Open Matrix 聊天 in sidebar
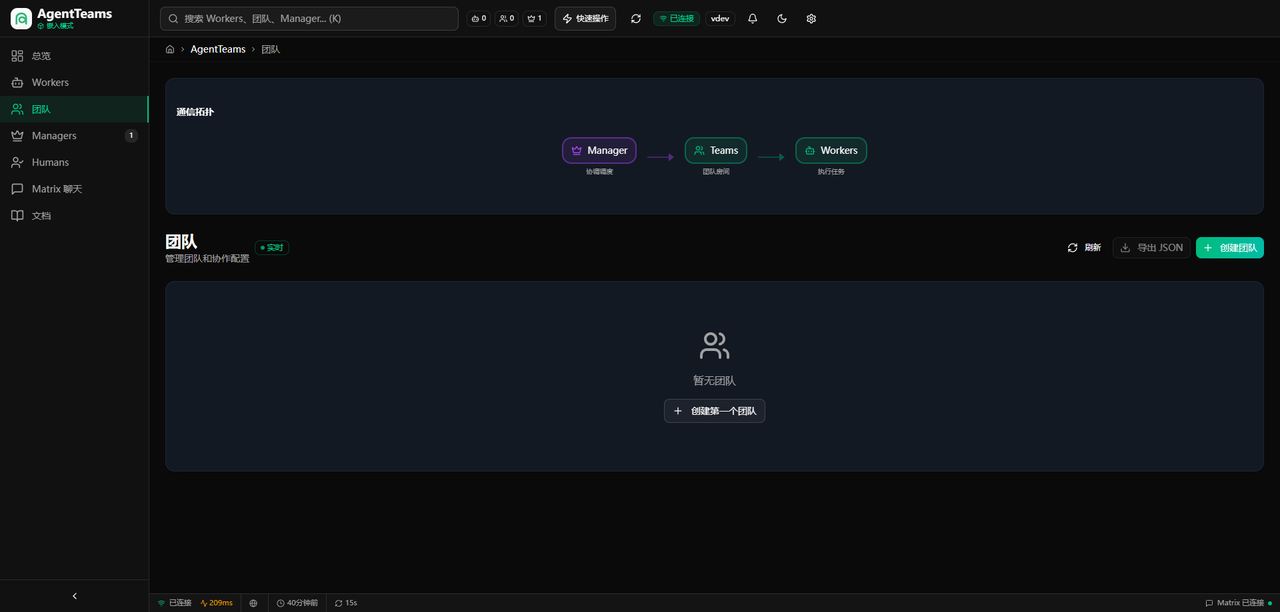The width and height of the screenshot is (1280, 612). (x=74, y=189)
